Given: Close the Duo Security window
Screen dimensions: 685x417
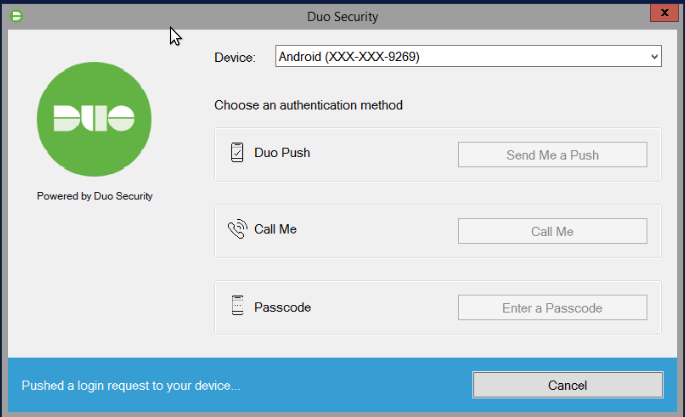Looking at the screenshot, I should pyautogui.click(x=664, y=13).
